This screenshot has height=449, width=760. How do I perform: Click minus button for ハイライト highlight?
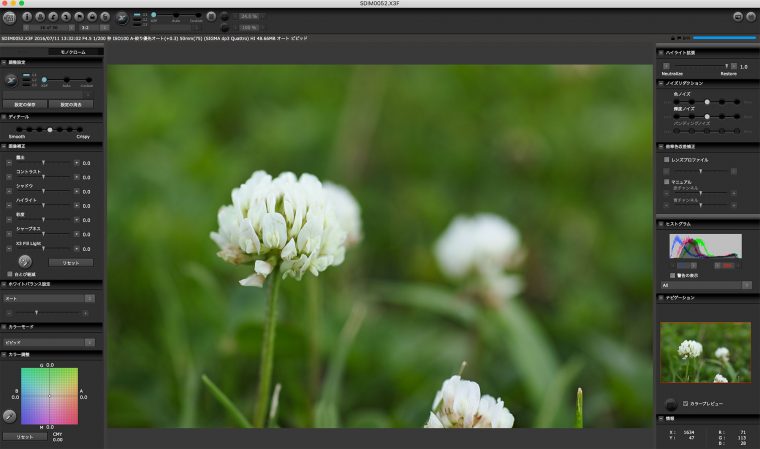tap(9, 206)
